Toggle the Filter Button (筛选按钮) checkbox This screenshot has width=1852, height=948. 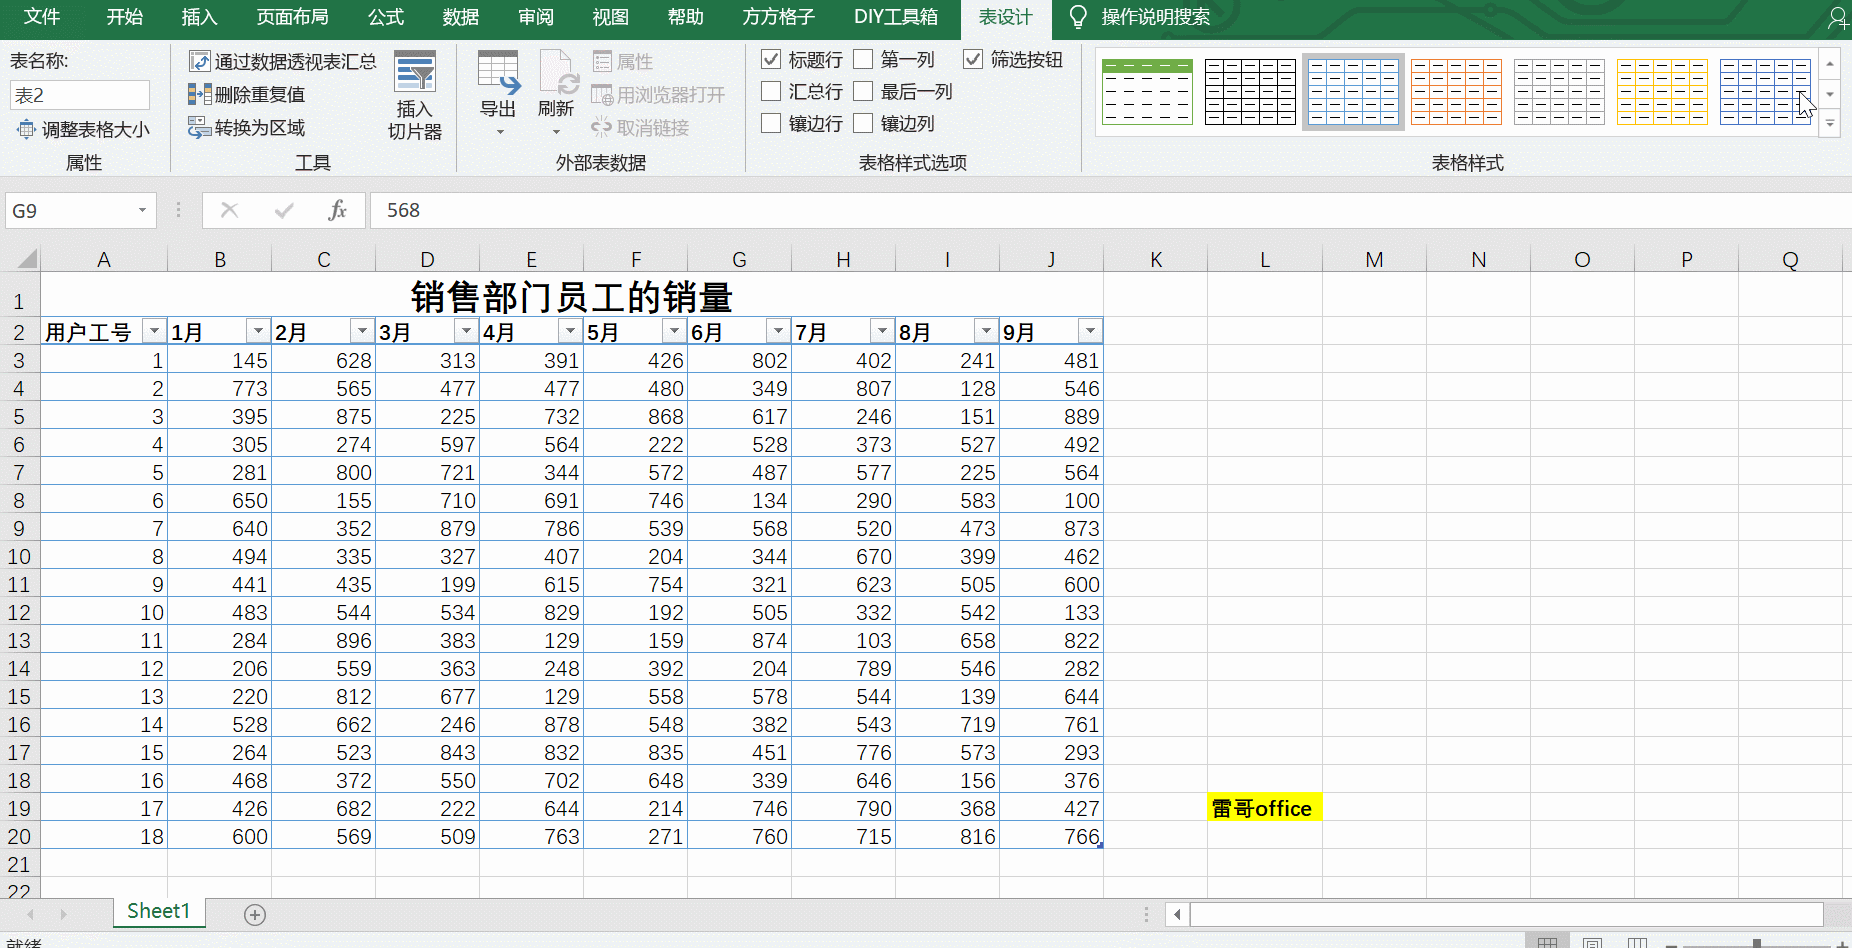tap(973, 59)
